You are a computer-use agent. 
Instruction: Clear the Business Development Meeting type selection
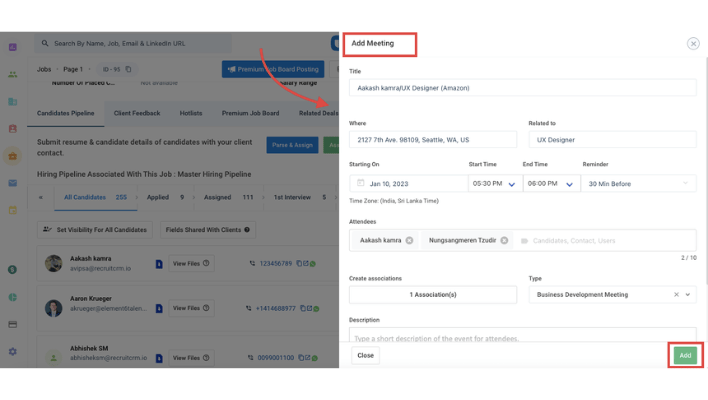(x=676, y=294)
